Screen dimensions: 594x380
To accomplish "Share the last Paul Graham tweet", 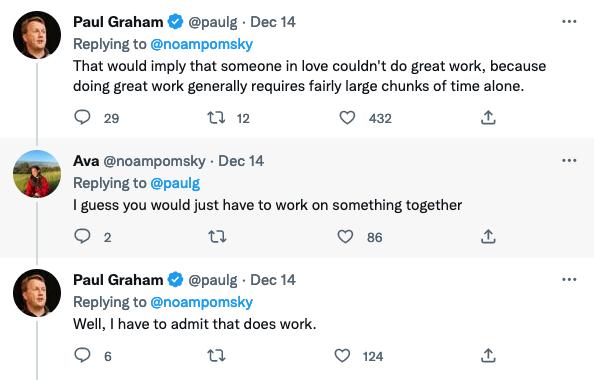I will 488,355.
